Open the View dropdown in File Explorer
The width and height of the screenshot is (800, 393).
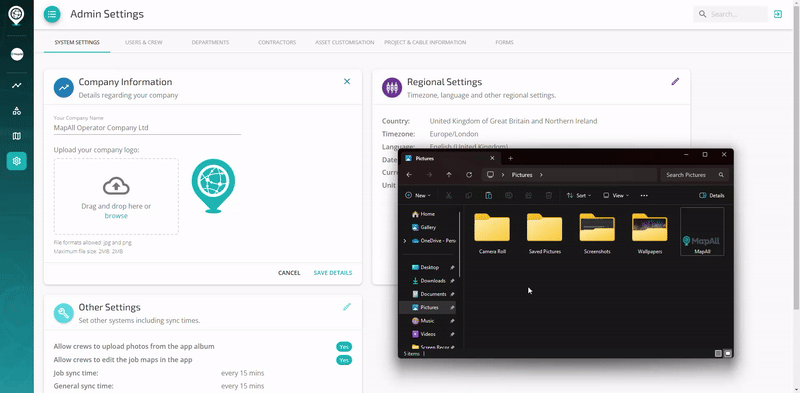coord(616,195)
